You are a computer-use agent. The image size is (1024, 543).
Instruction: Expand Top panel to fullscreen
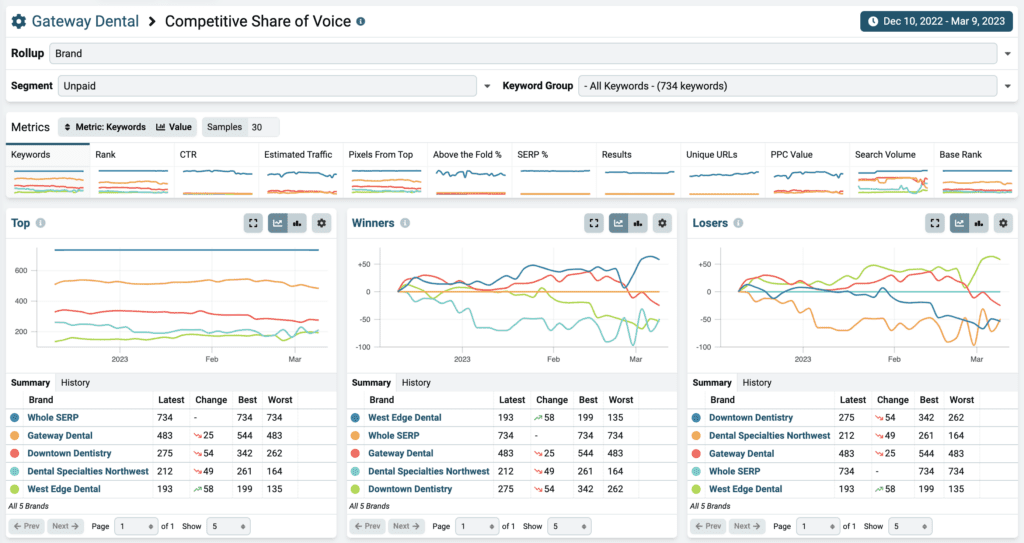[x=253, y=223]
